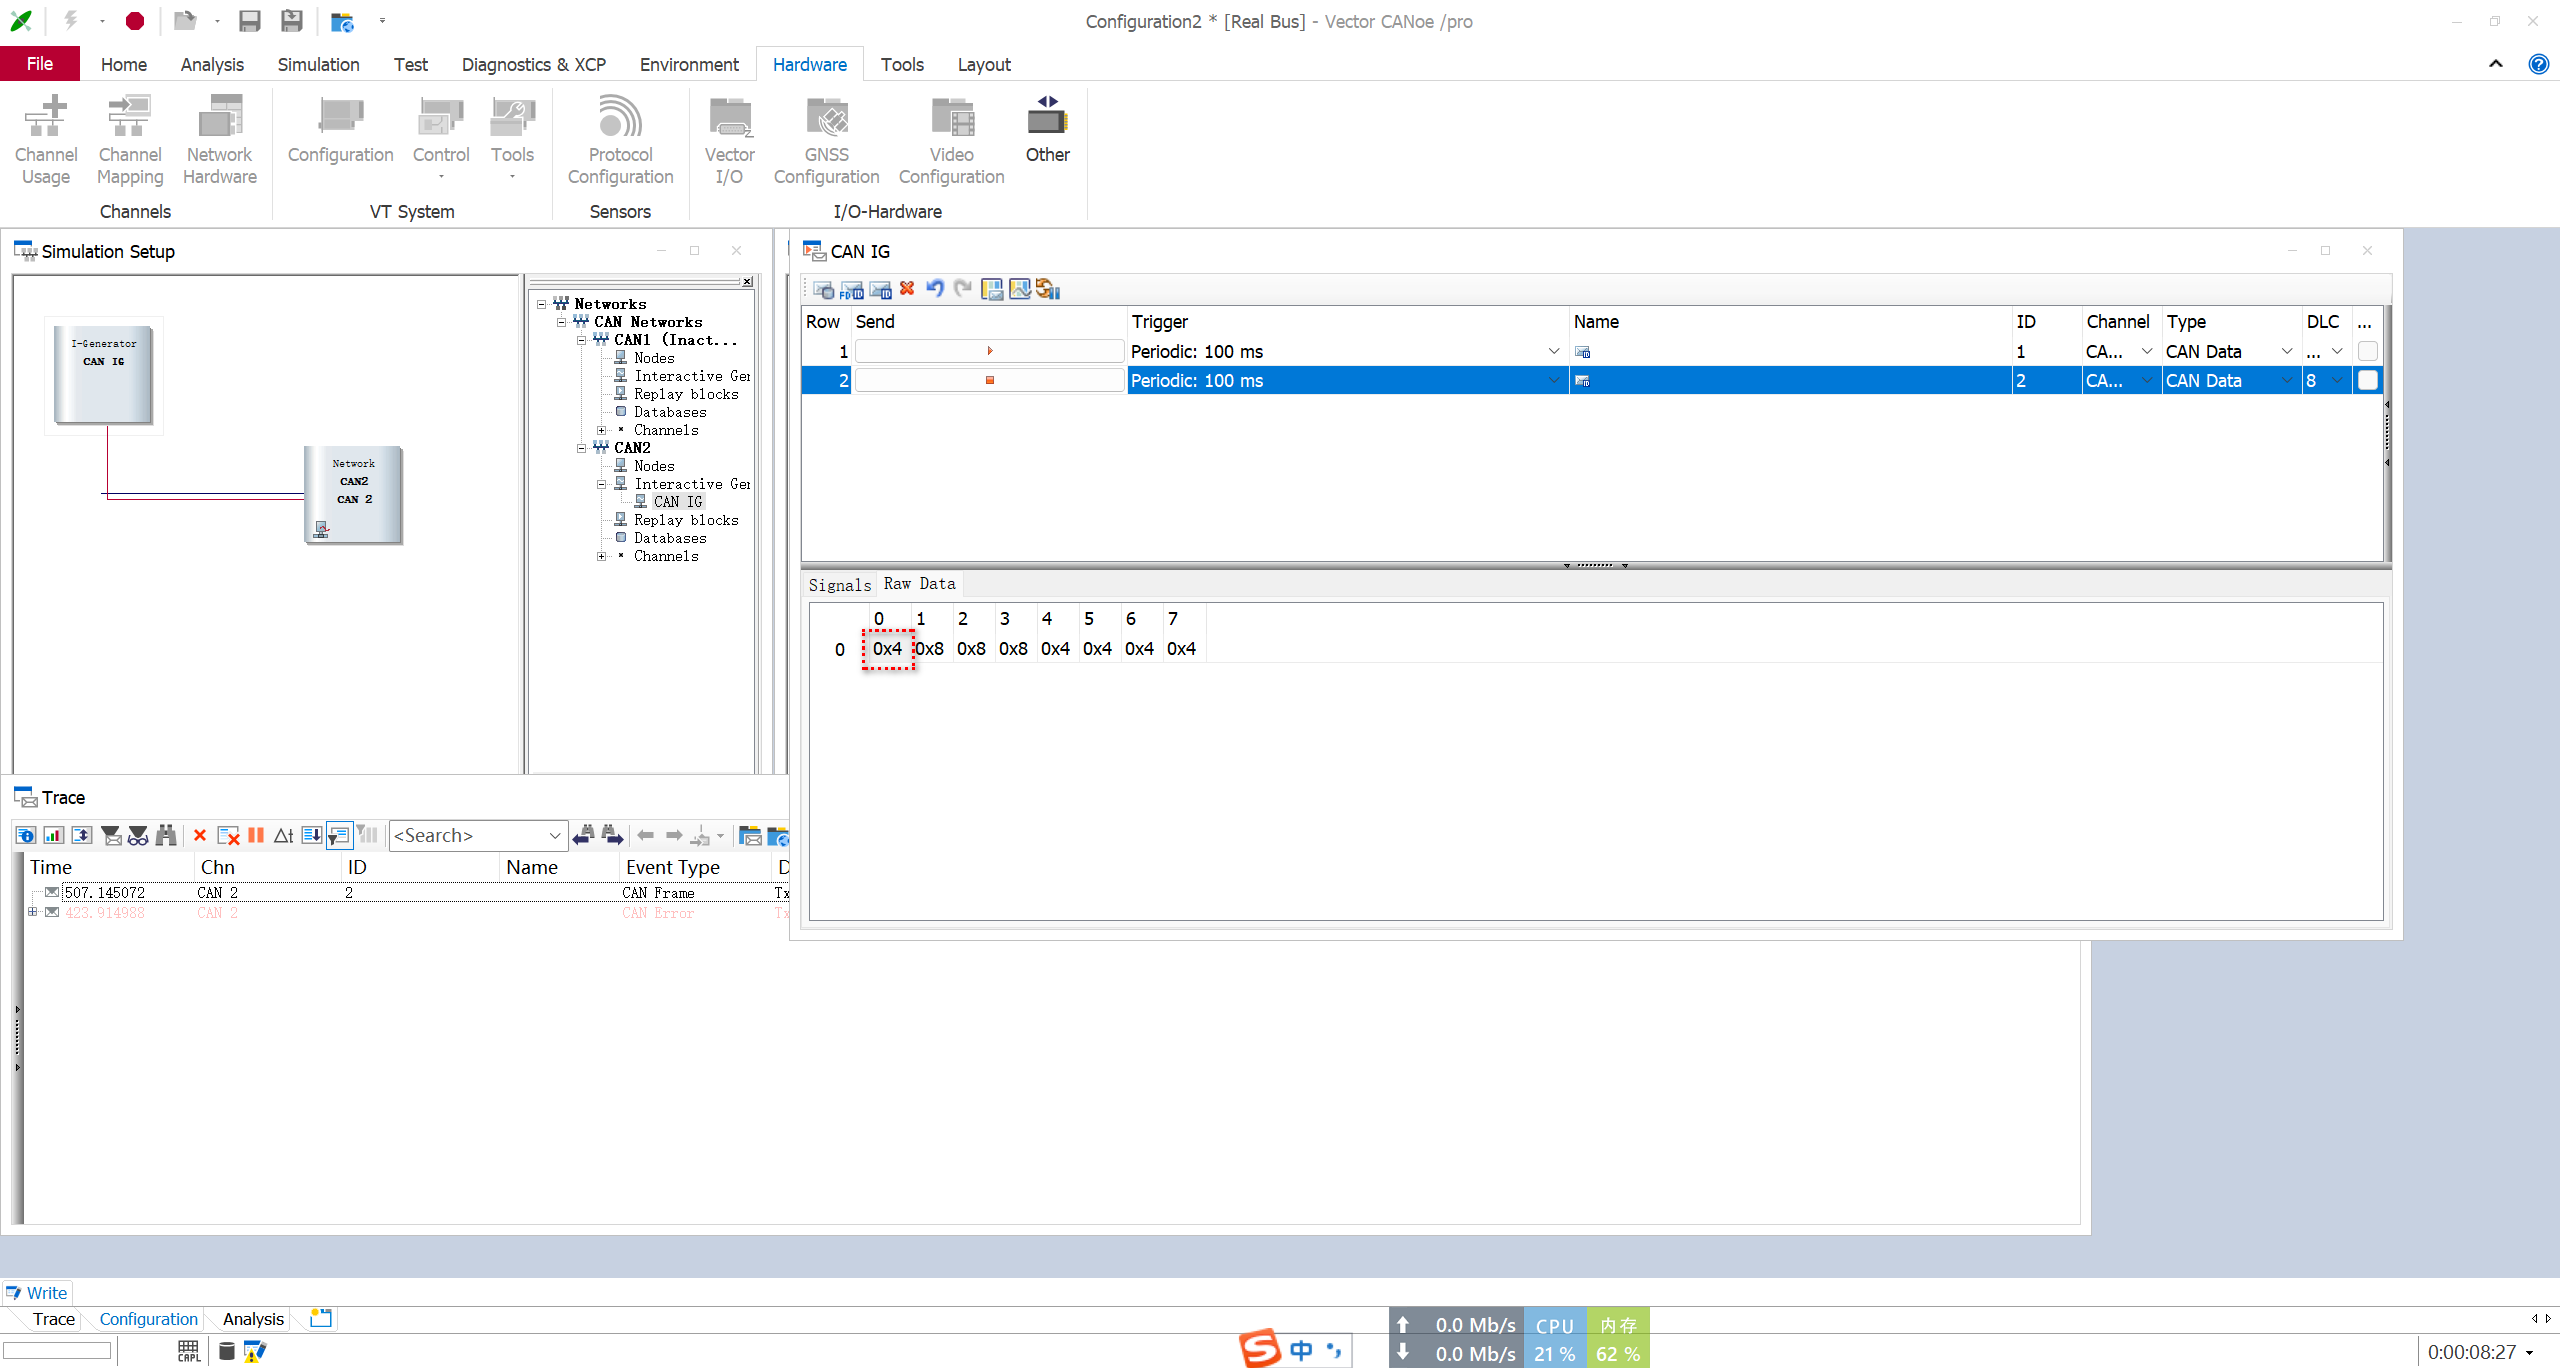Select CAN IG node under CAN2 tree
The image size is (2560, 1368).
(x=678, y=502)
